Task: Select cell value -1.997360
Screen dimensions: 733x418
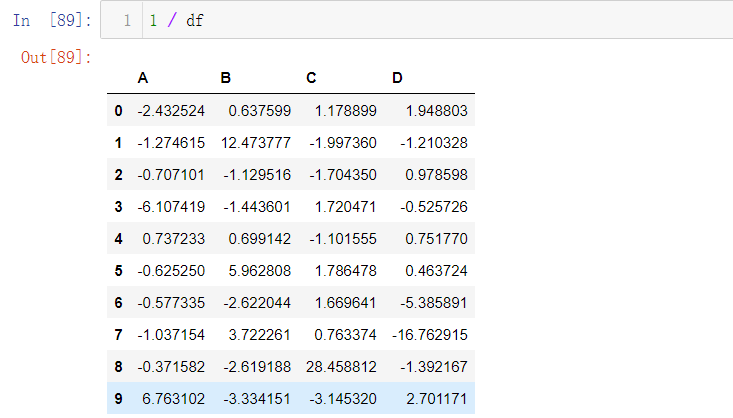Action: point(343,143)
